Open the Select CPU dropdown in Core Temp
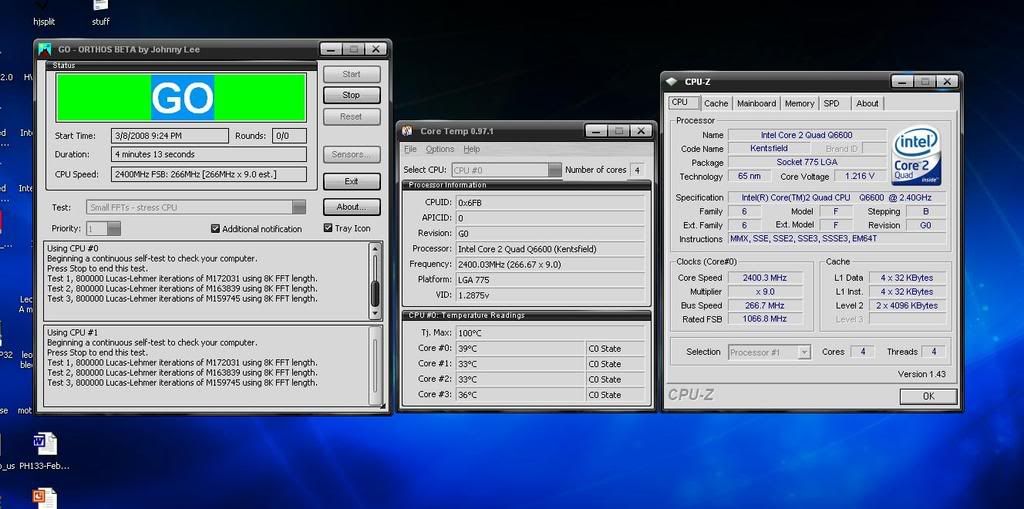Screen dimensions: 1024x509 pyautogui.click(x=554, y=170)
